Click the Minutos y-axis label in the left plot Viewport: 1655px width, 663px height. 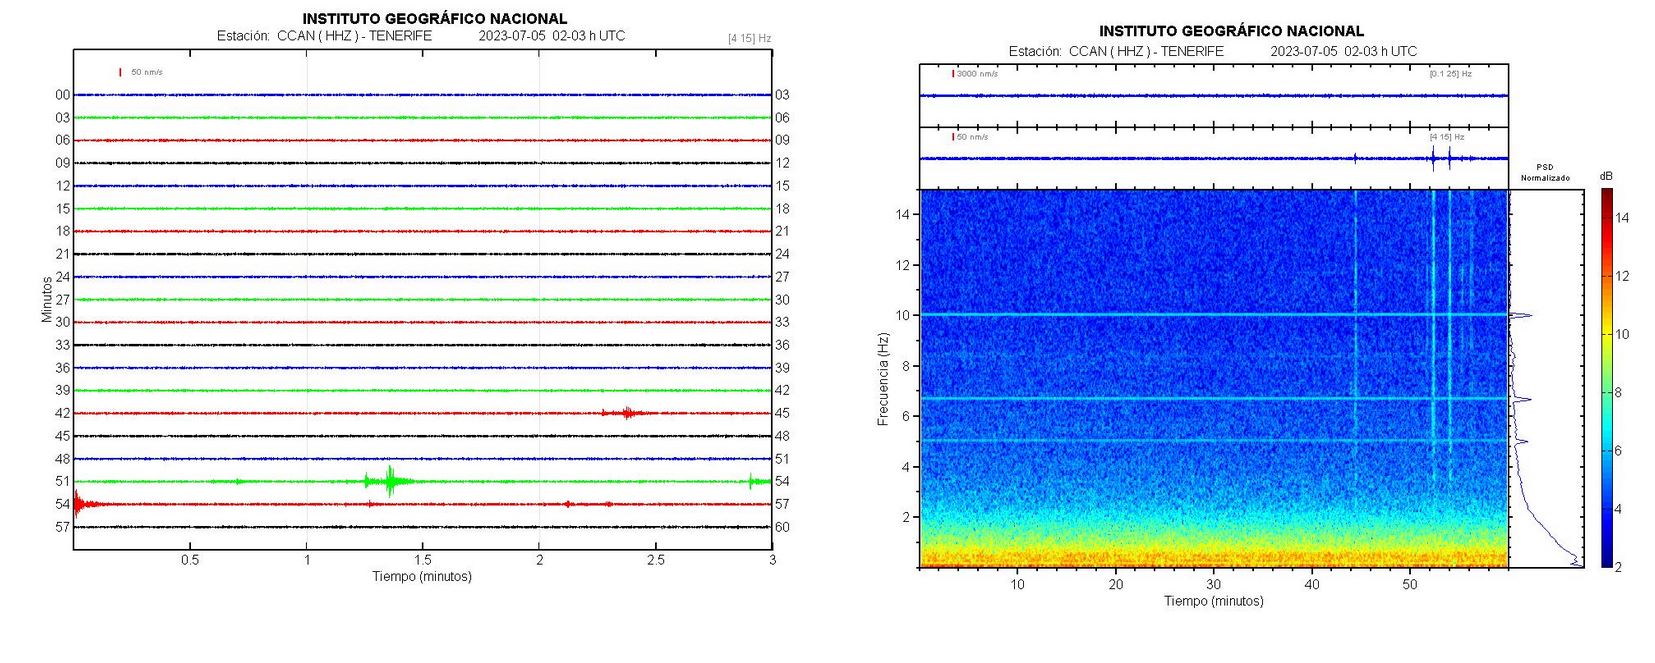[x=46, y=300]
